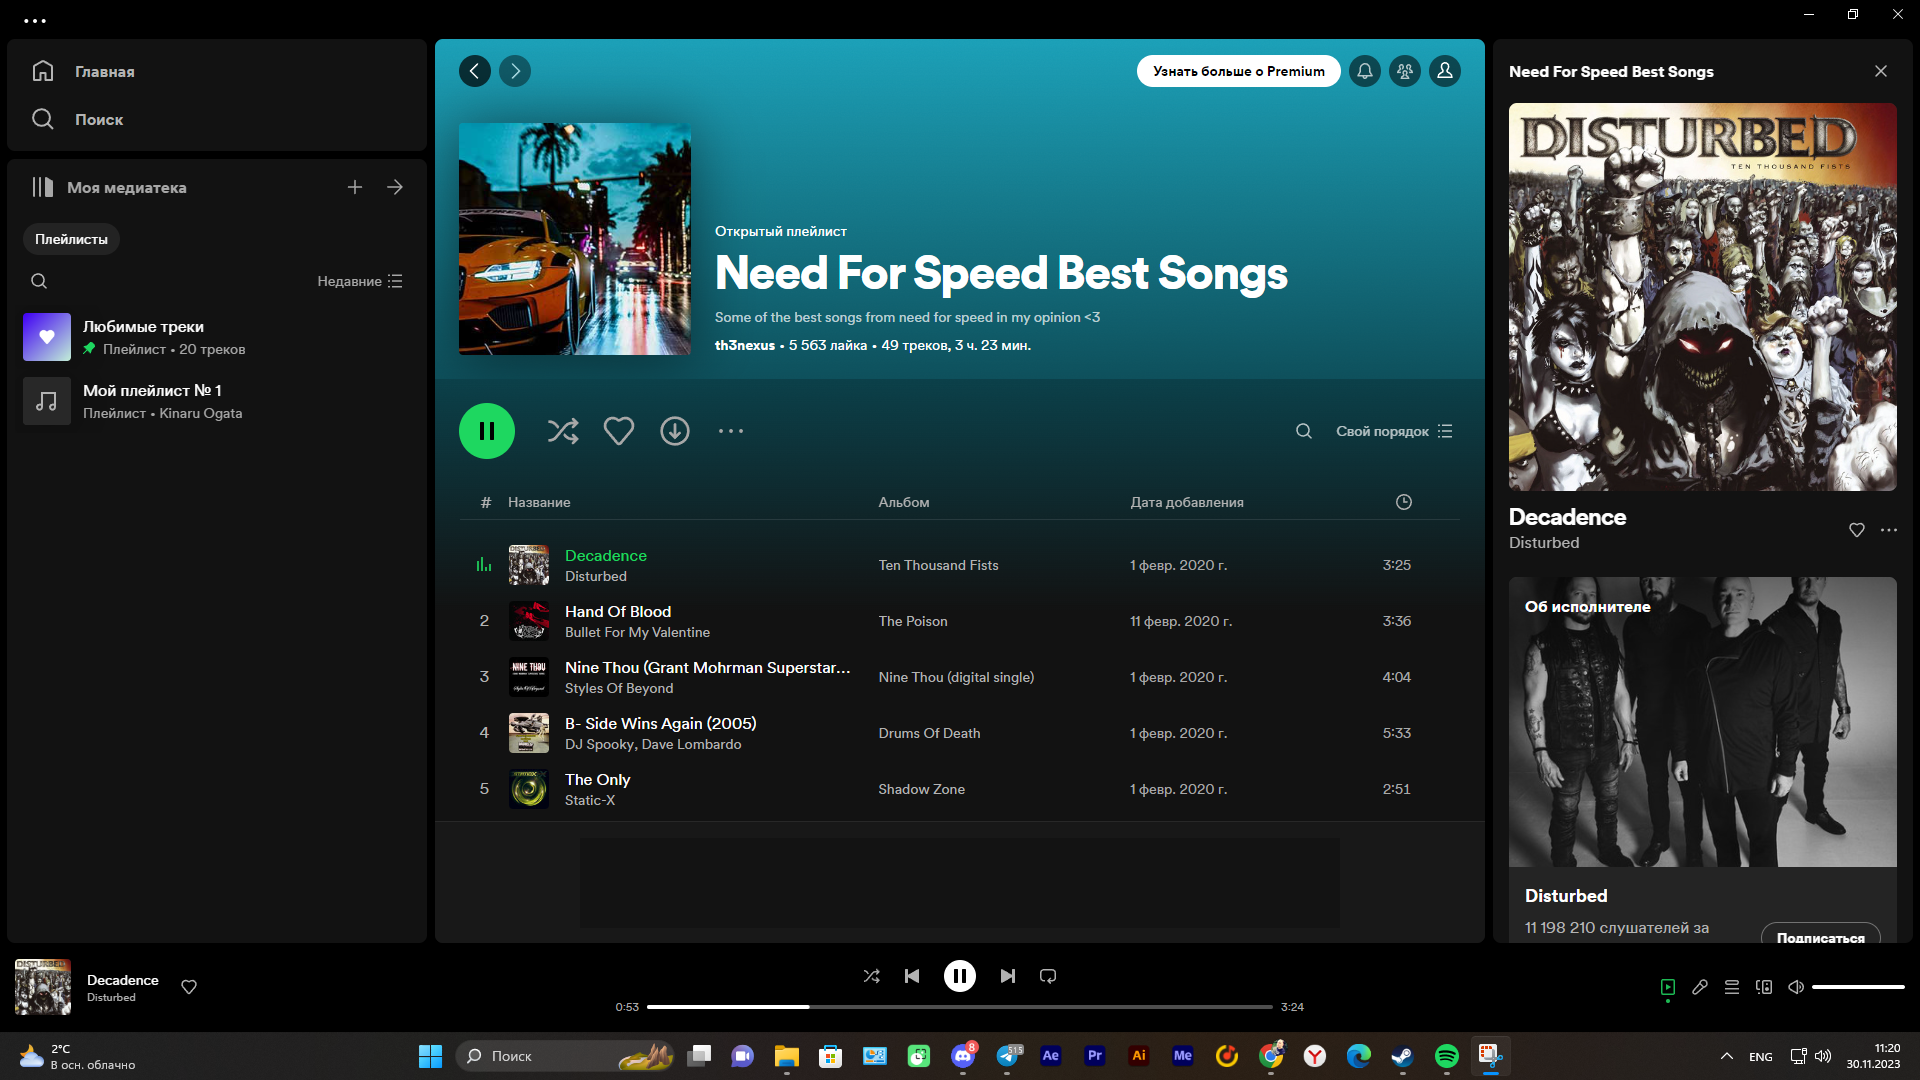
Task: Go back with the left chevron
Action: (x=475, y=71)
